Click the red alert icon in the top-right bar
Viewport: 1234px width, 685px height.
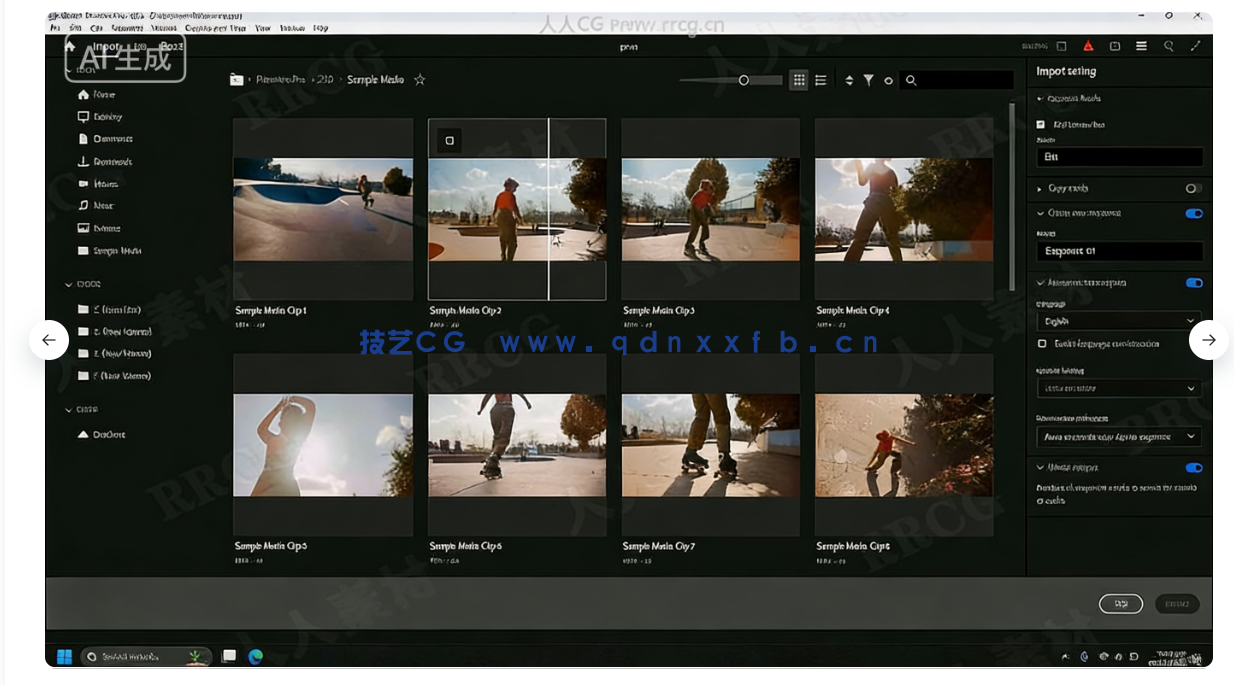click(1089, 45)
